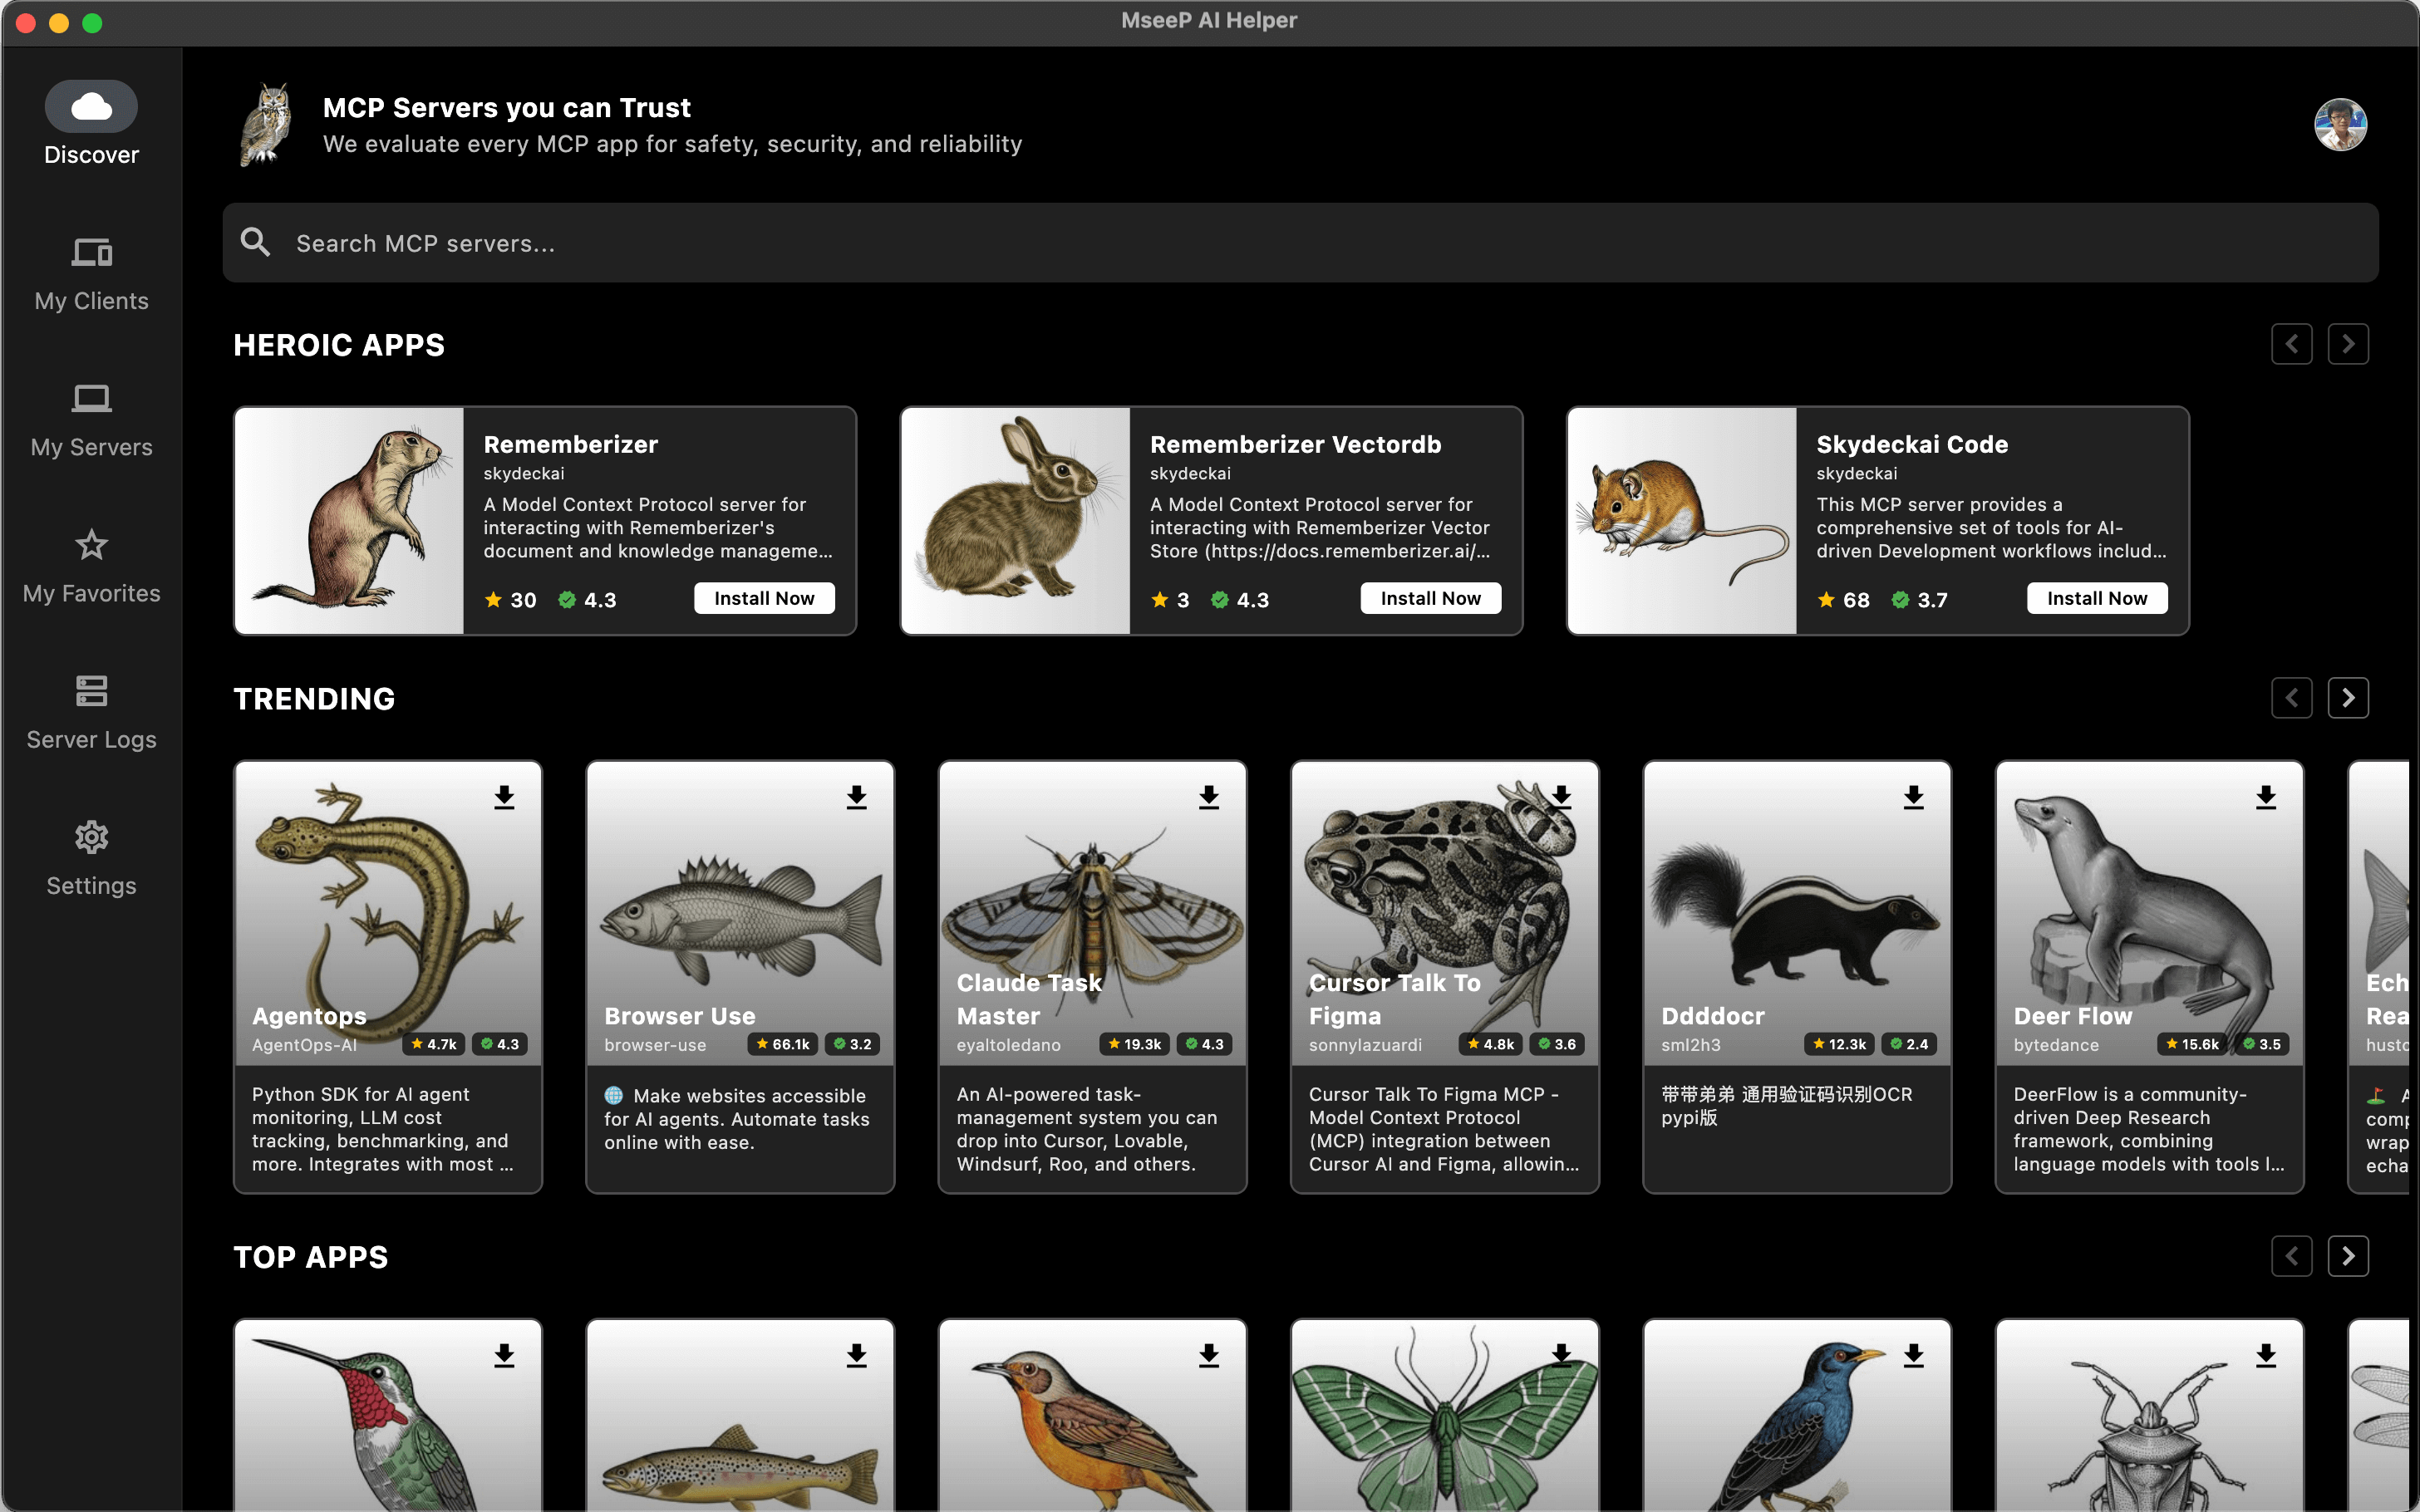Viewport: 2420px width, 1512px height.
Task: Open the Skydeckai Code mouse thumbnail
Action: (1682, 520)
